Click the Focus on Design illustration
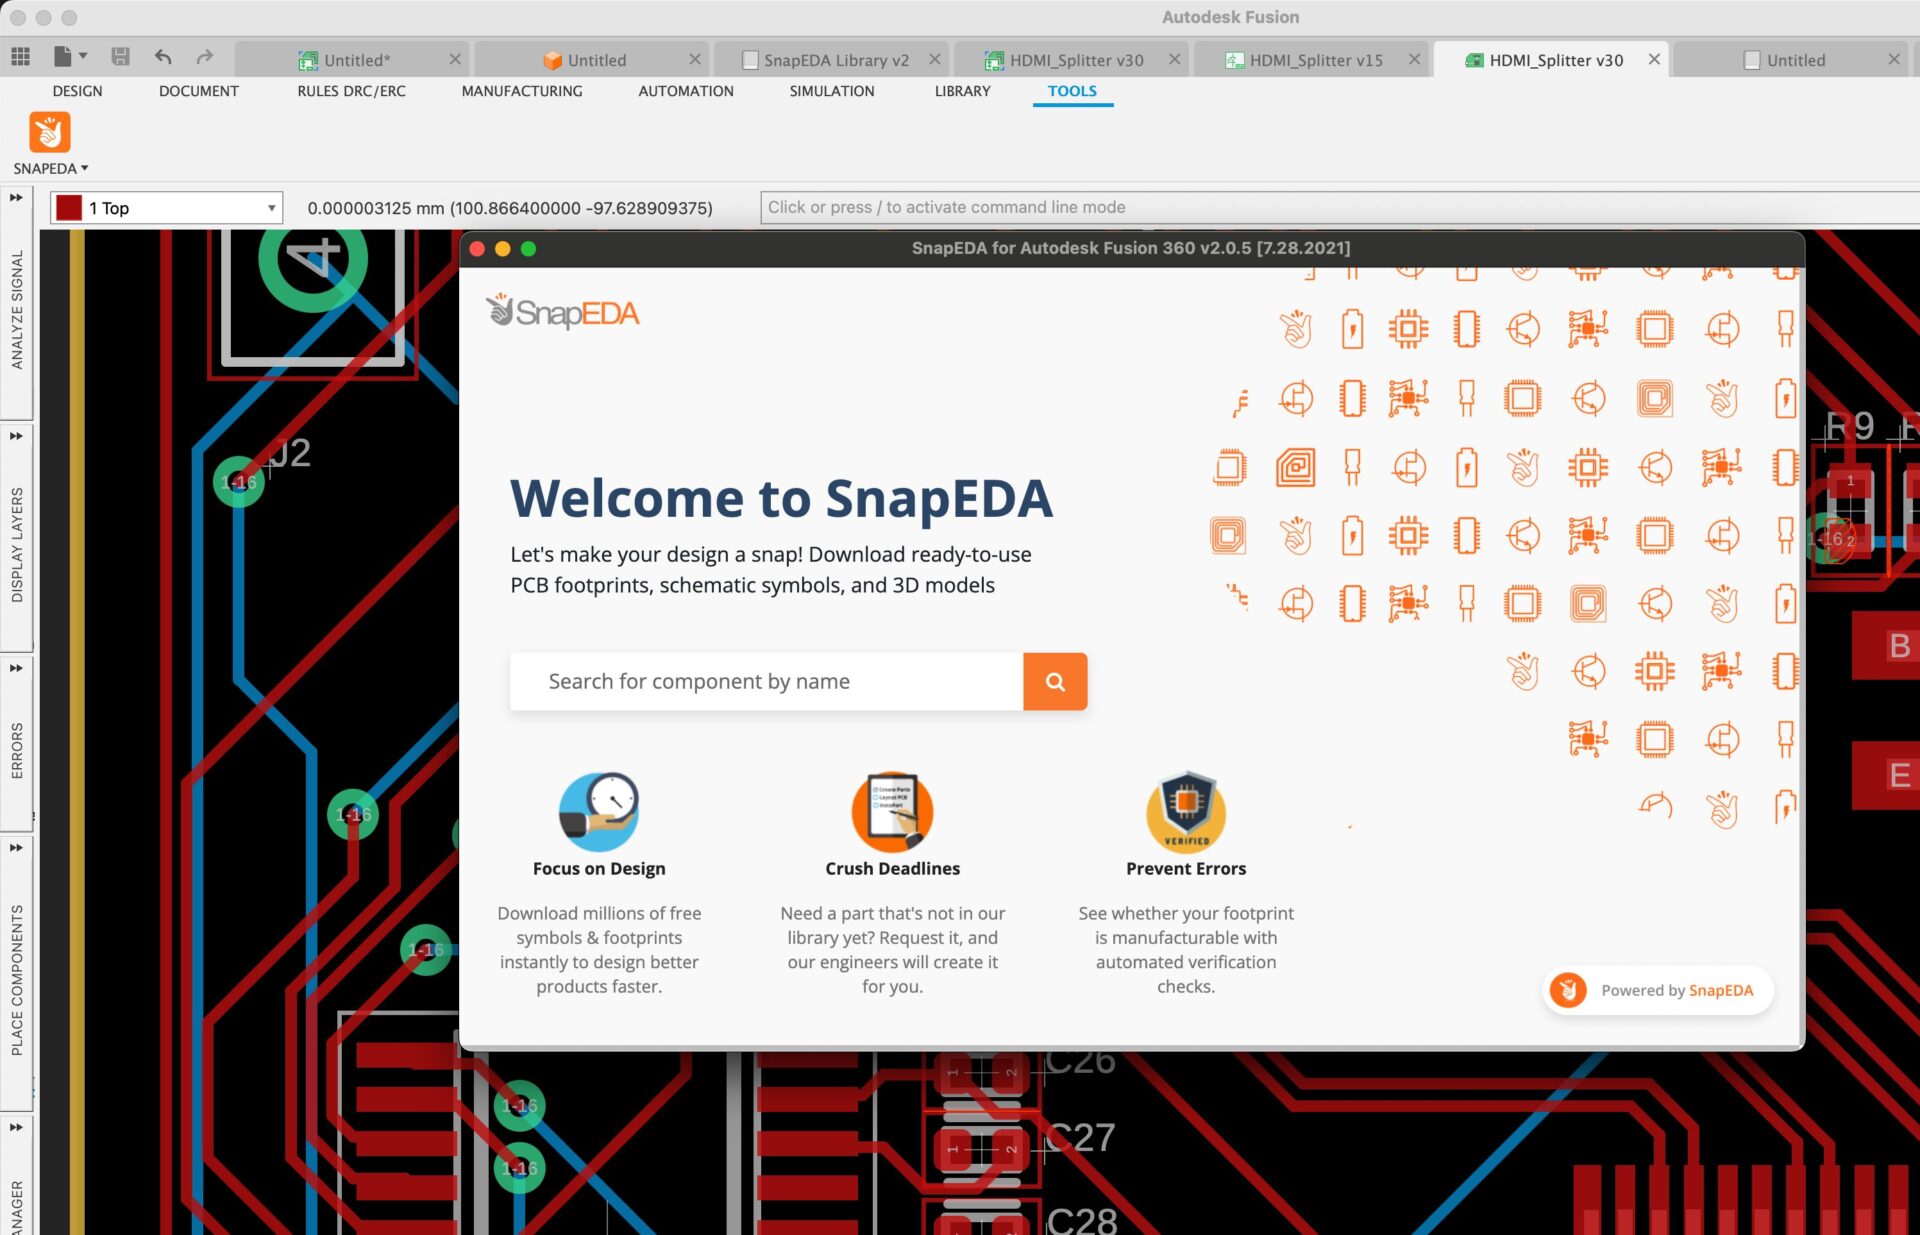This screenshot has height=1235, width=1920. pos(598,809)
